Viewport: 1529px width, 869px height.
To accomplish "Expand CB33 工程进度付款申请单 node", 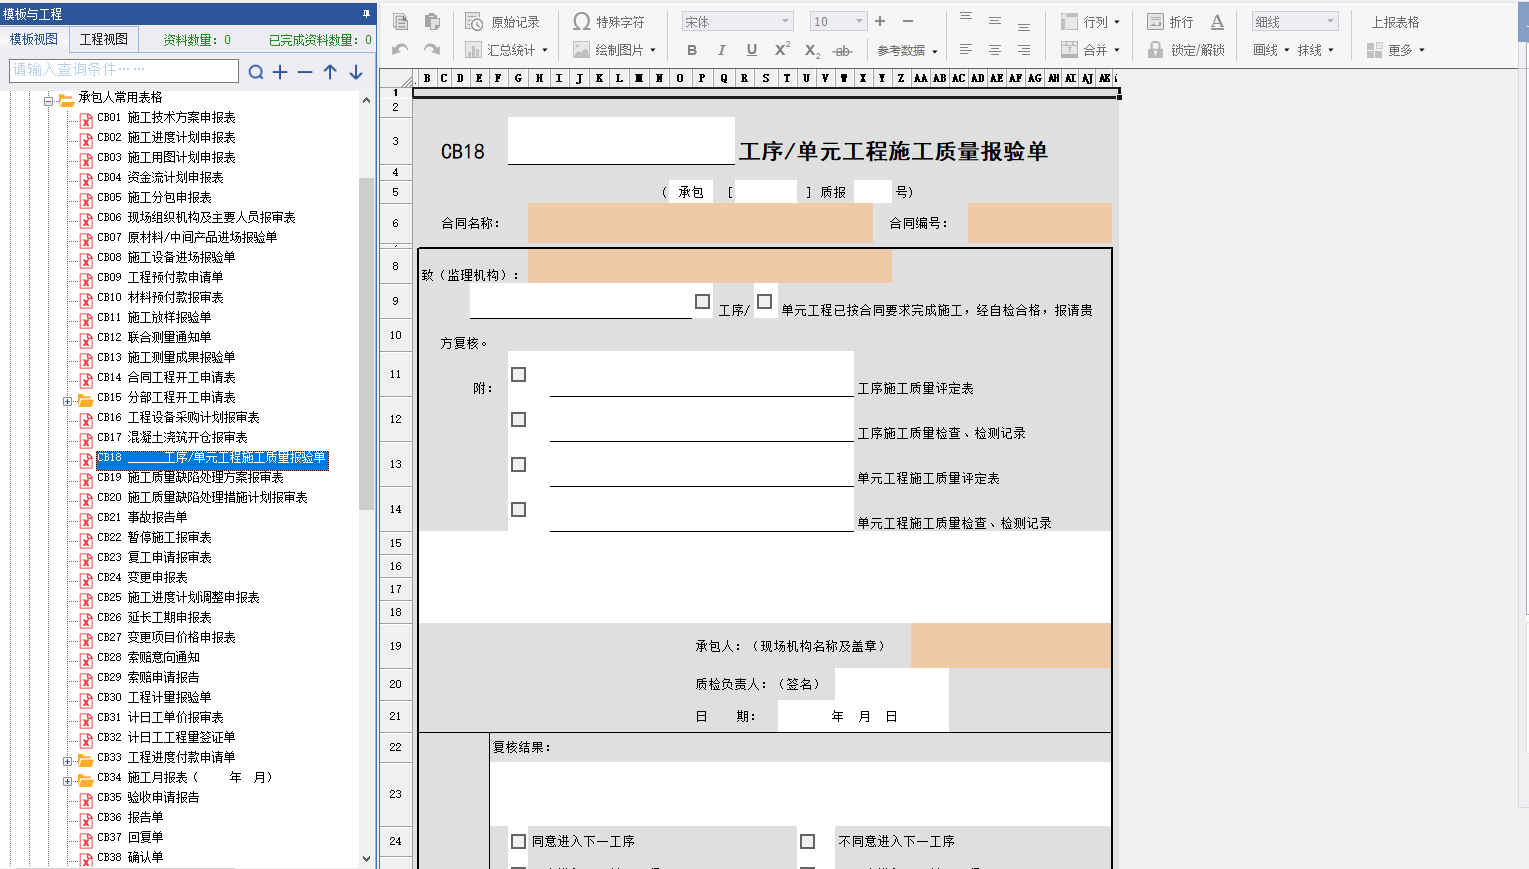I will pos(67,761).
